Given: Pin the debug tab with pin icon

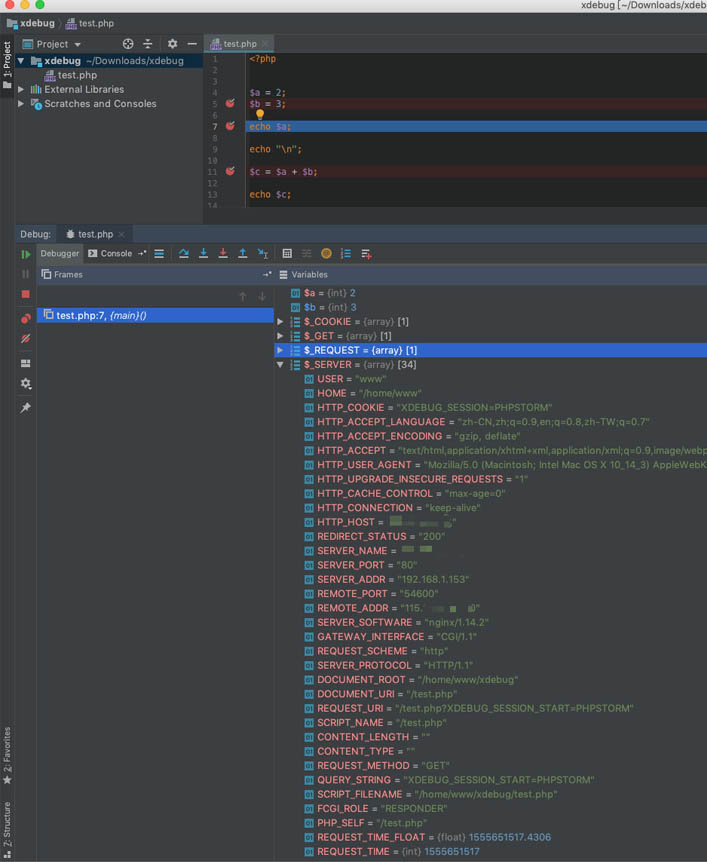Looking at the screenshot, I should (25, 408).
